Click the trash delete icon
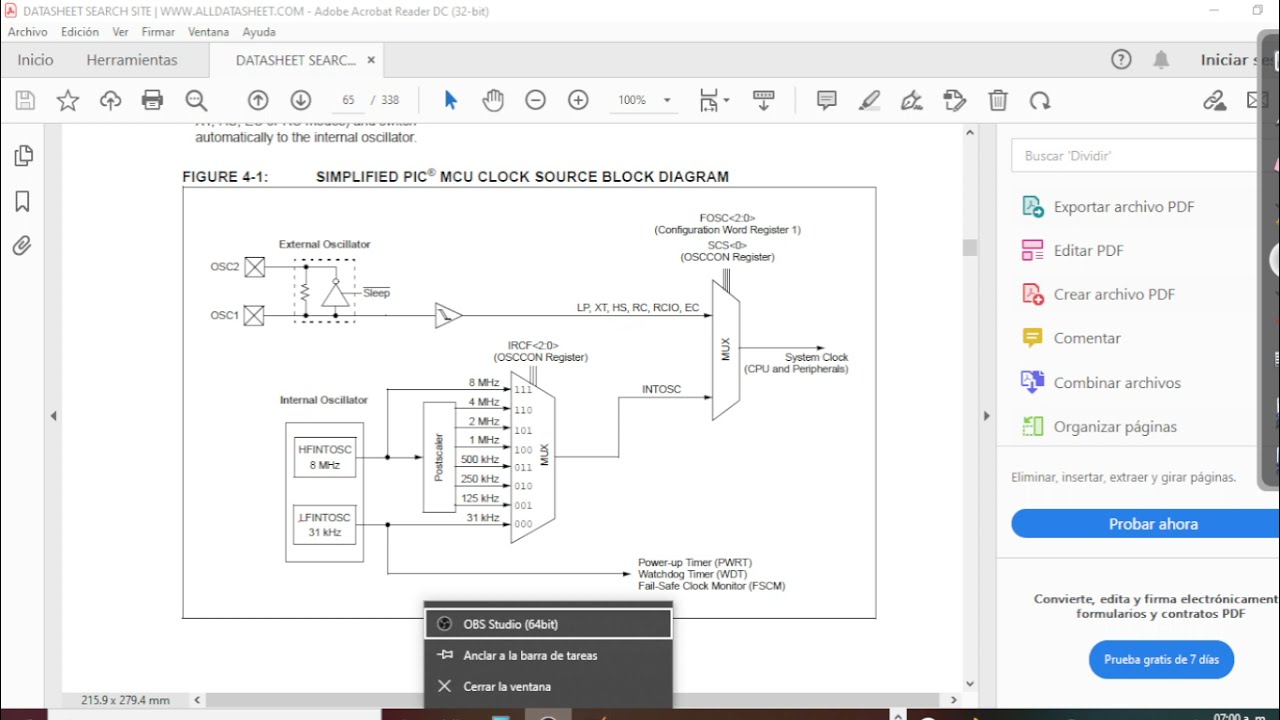This screenshot has width=1280, height=720. 998,100
